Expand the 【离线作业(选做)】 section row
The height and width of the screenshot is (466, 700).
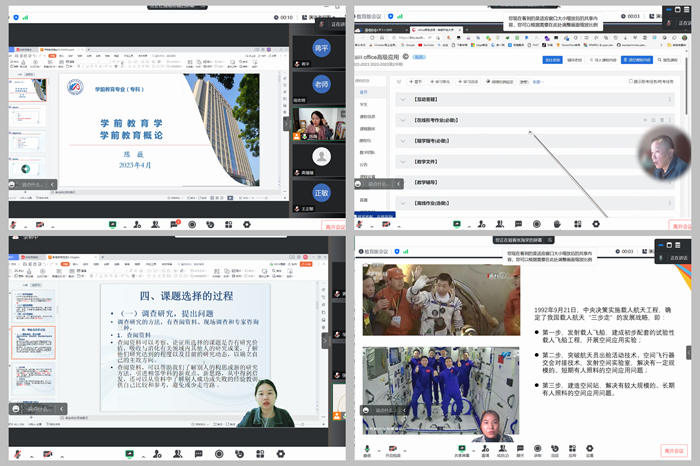click(x=535, y=203)
